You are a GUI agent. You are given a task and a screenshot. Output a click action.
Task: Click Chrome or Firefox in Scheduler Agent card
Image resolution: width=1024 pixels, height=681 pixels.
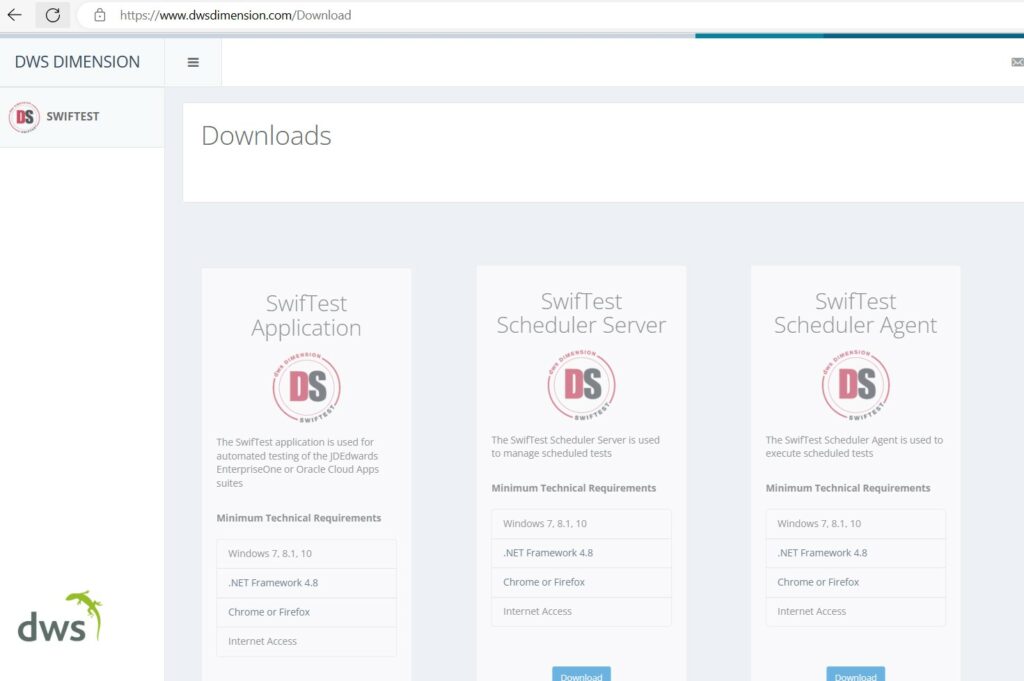coord(856,582)
